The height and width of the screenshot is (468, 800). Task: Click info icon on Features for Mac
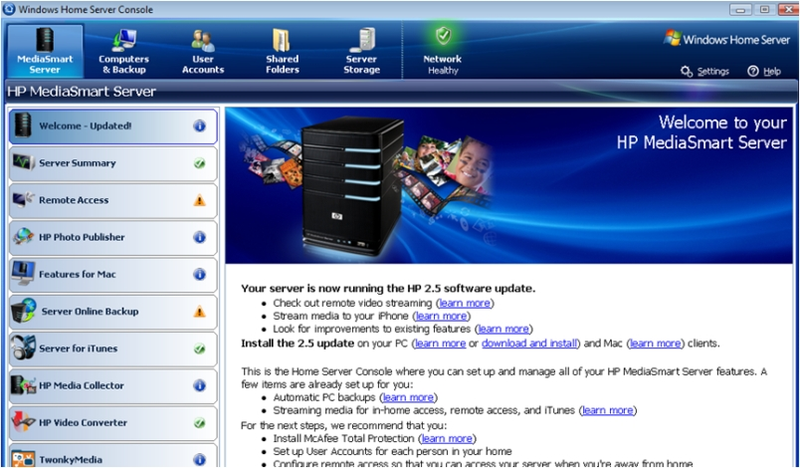[199, 275]
